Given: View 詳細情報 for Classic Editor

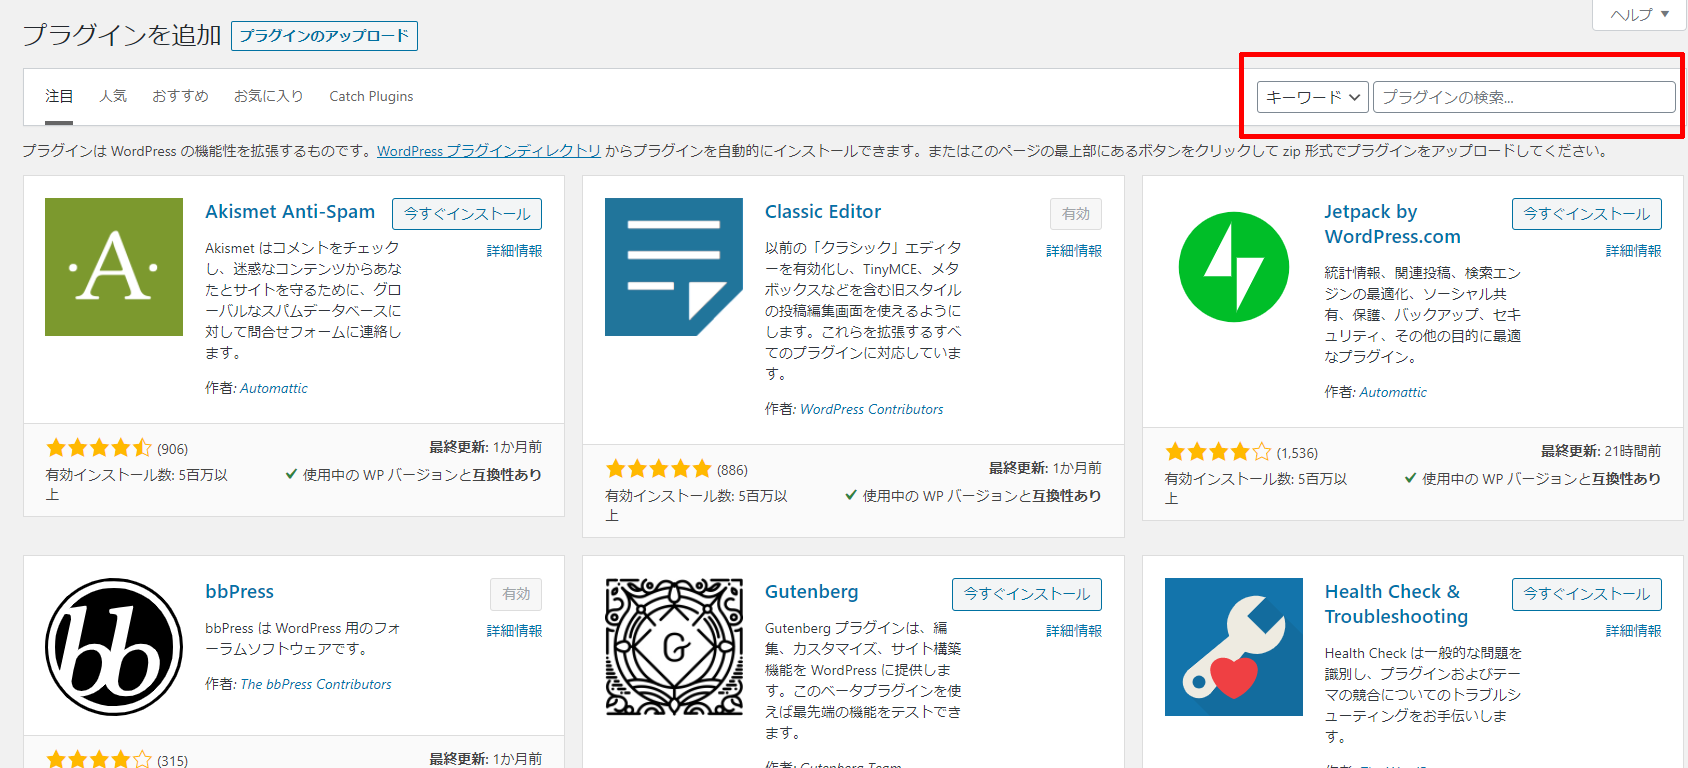Looking at the screenshot, I should [x=1073, y=251].
